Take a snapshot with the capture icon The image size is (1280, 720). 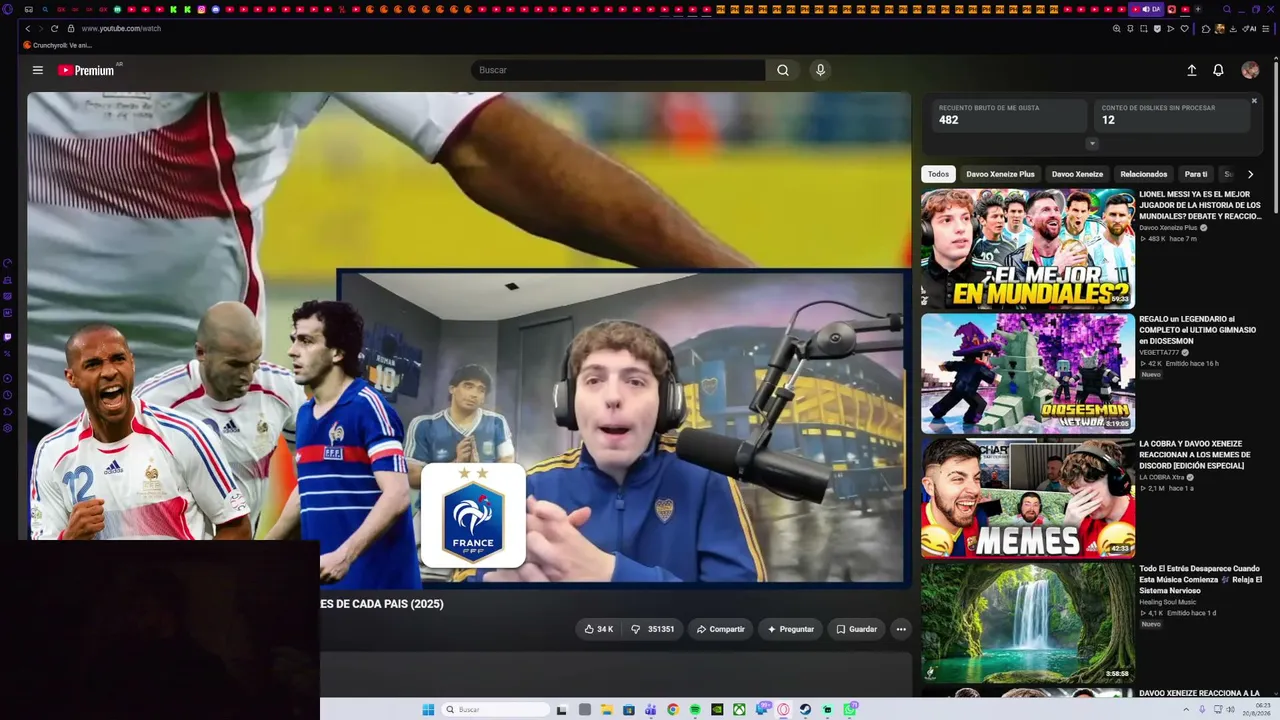pyautogui.click(x=1144, y=29)
